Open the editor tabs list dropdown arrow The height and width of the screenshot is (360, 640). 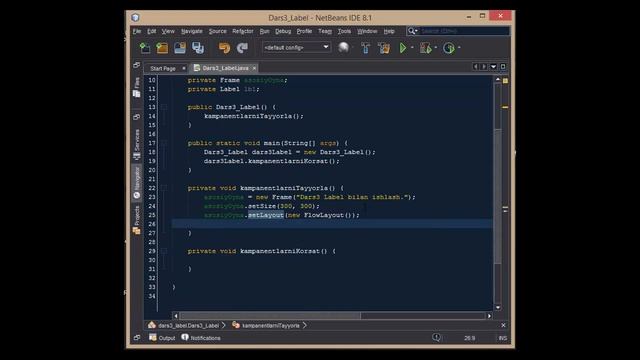[493, 67]
